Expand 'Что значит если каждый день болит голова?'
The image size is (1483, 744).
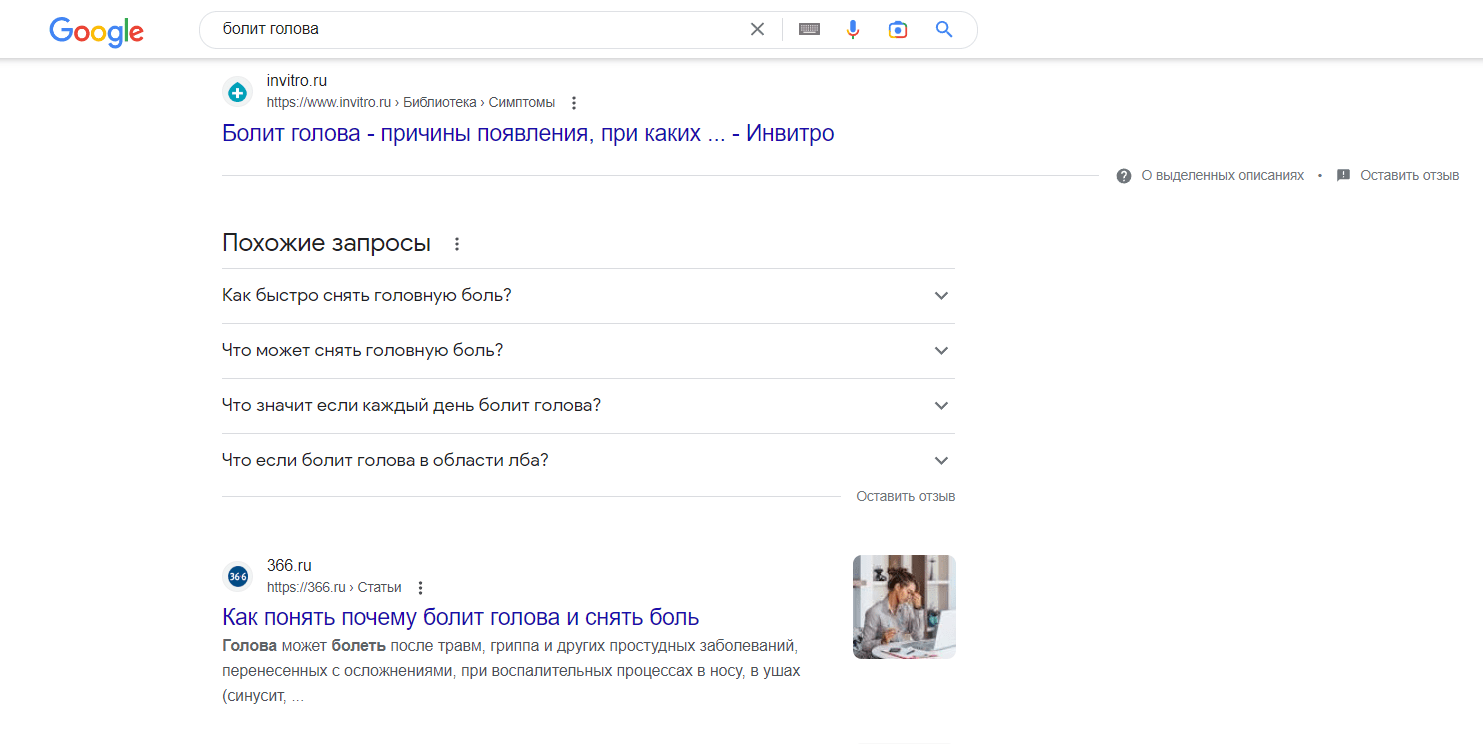[x=587, y=406]
